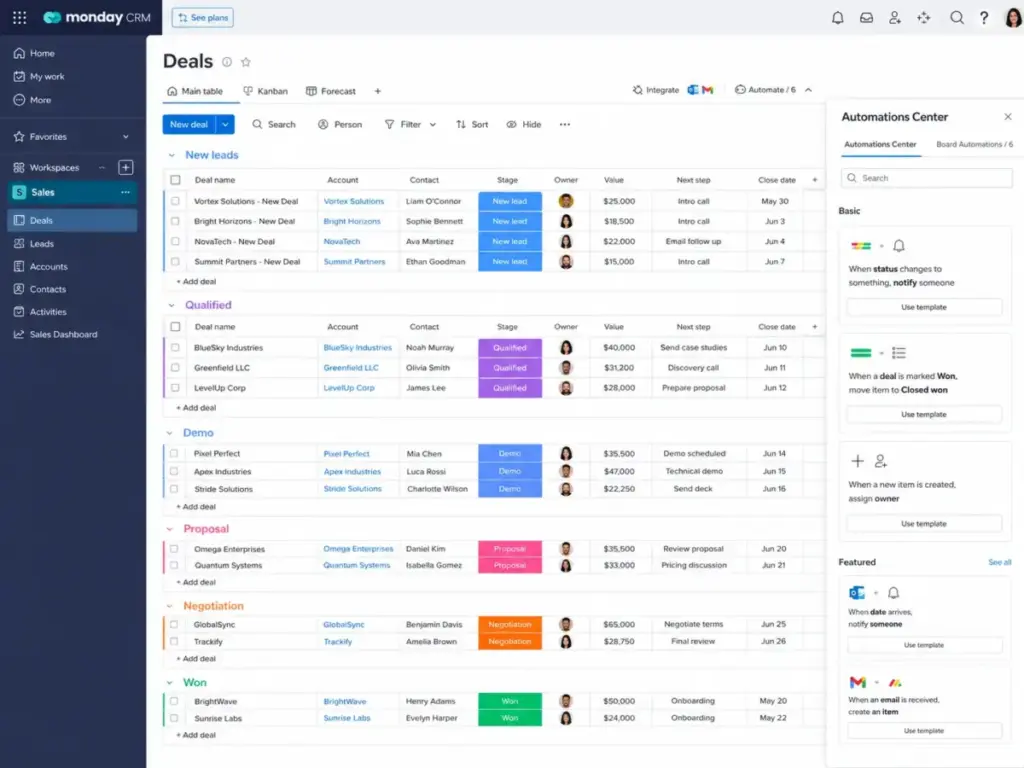The height and width of the screenshot is (768, 1024).
Task: Open the apps grid menu icon
Action: [20, 18]
